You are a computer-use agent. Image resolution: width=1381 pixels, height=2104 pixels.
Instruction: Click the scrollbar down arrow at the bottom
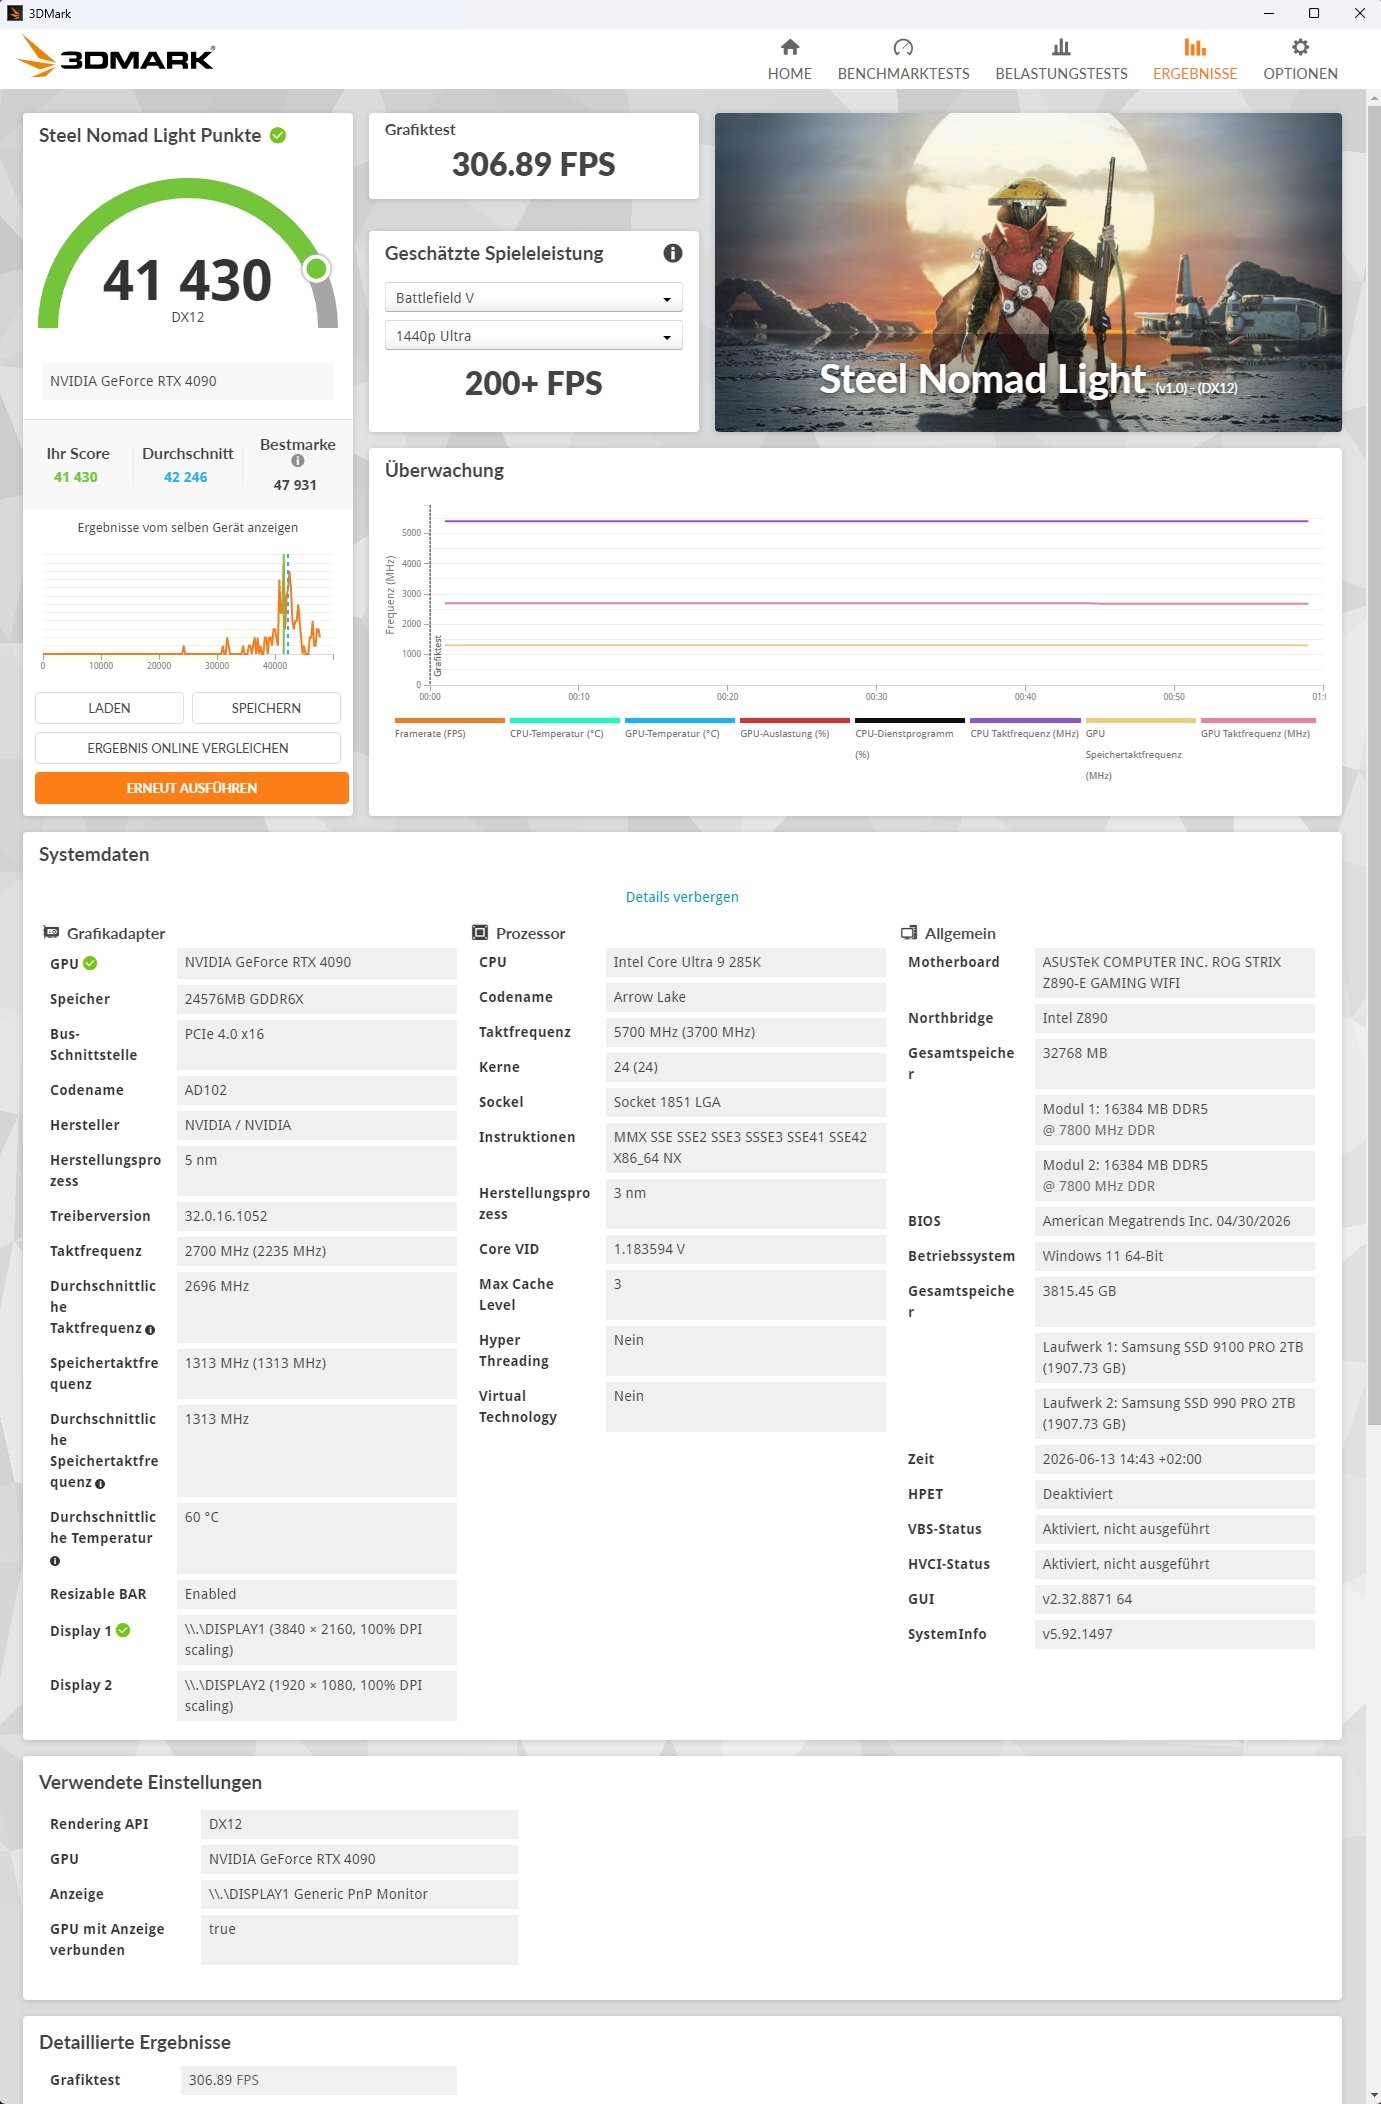(x=1374, y=2095)
